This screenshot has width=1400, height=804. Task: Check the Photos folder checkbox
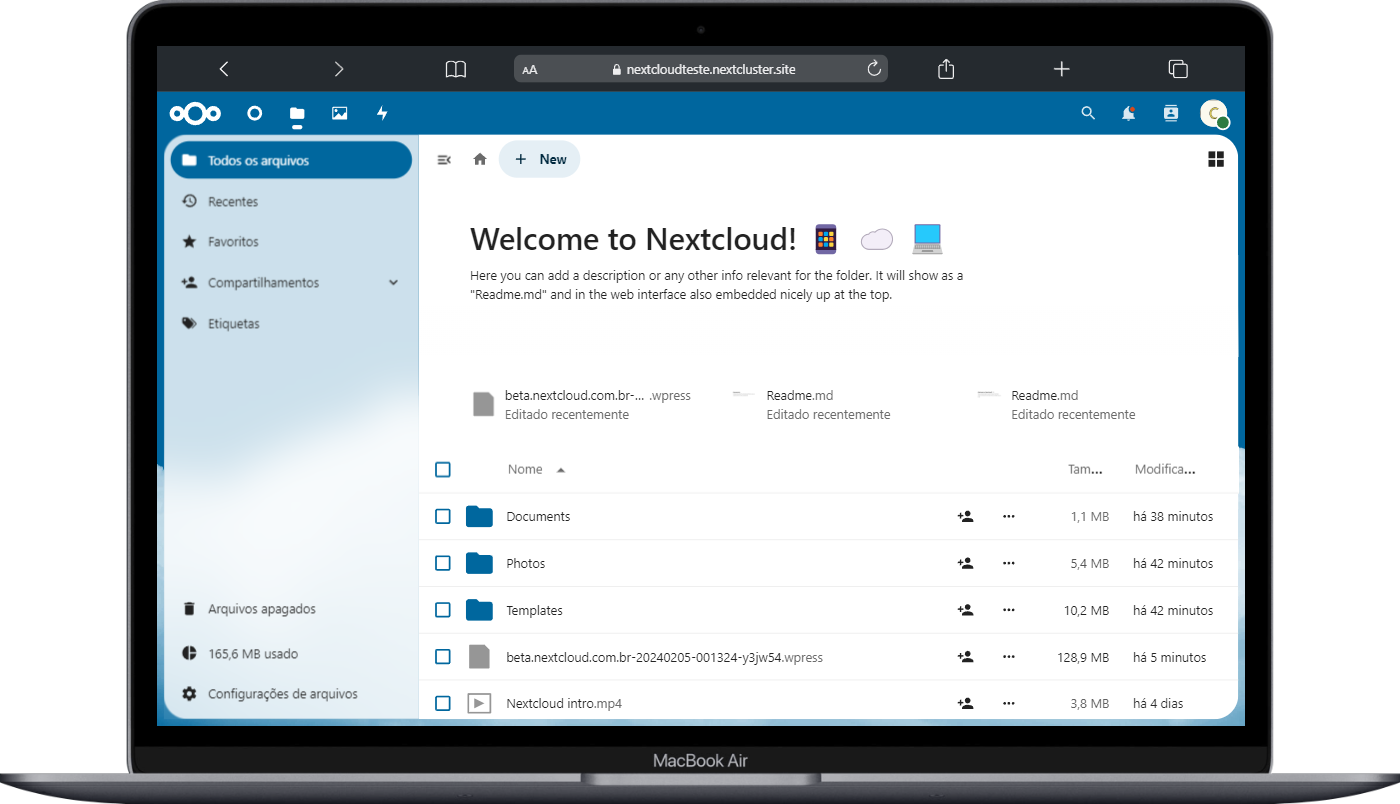click(443, 564)
